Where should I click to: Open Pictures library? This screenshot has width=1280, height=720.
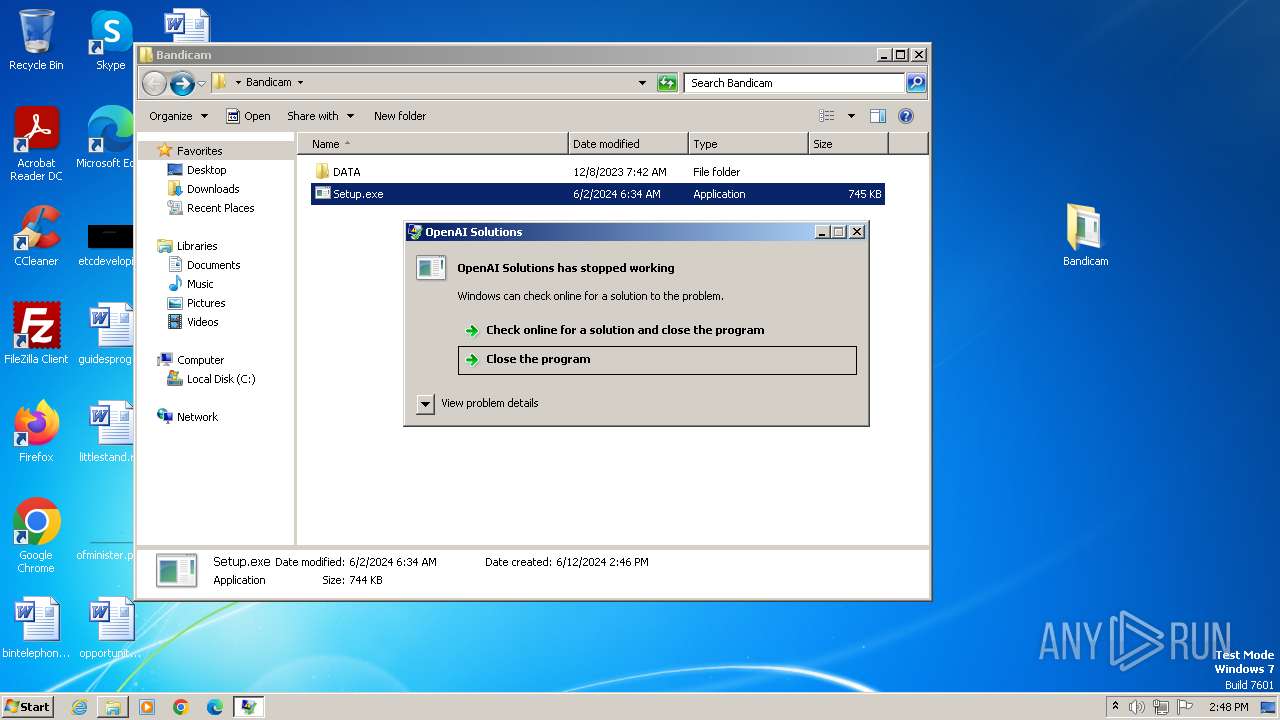(206, 303)
